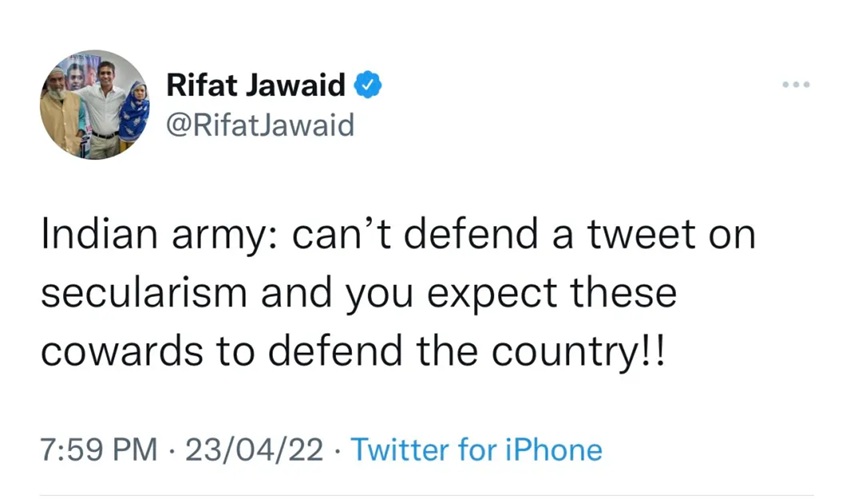
Task: Click the 7:59 PM timestamp
Action: [98, 450]
